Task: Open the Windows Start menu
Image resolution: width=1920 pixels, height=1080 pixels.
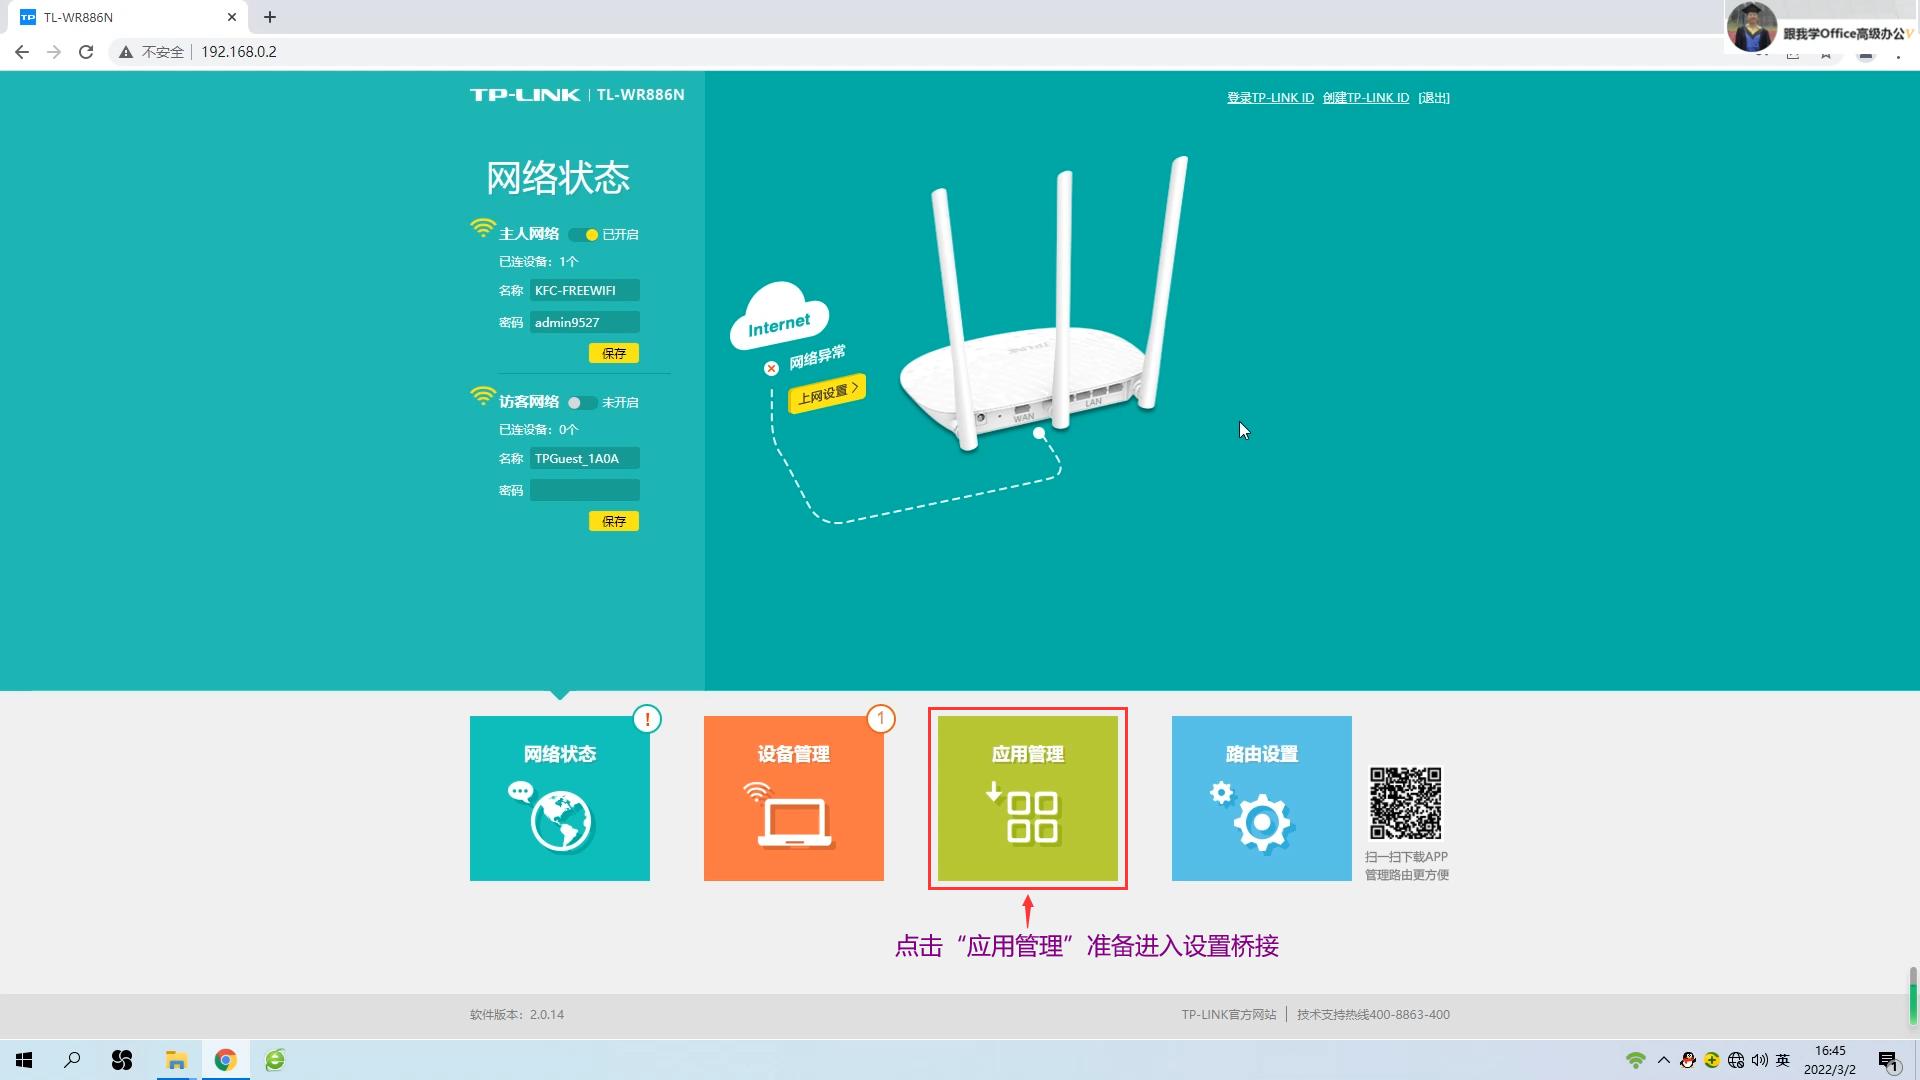Action: [x=24, y=1060]
